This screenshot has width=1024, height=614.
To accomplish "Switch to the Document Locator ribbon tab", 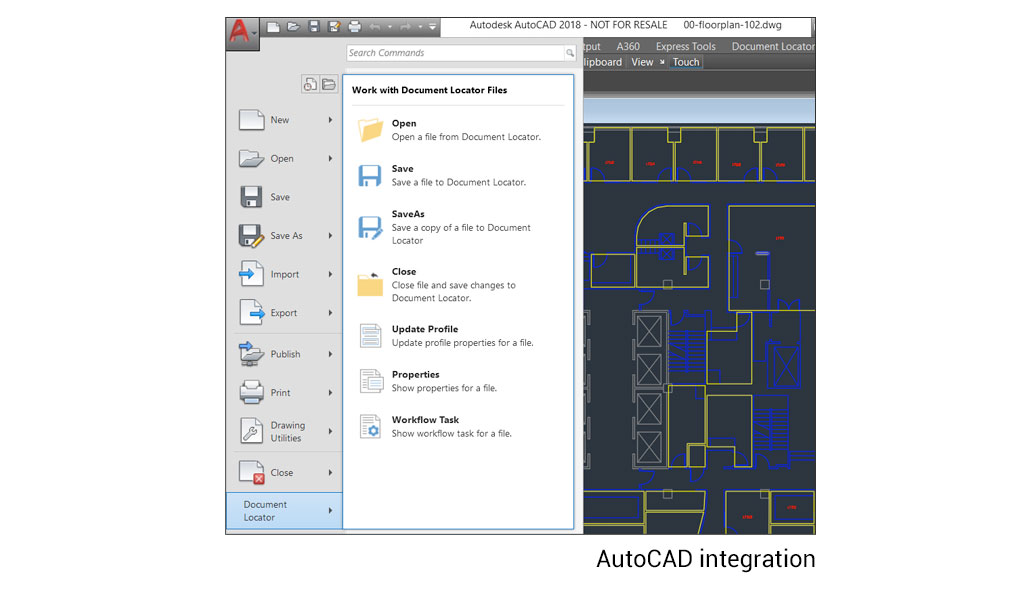I will (773, 46).
